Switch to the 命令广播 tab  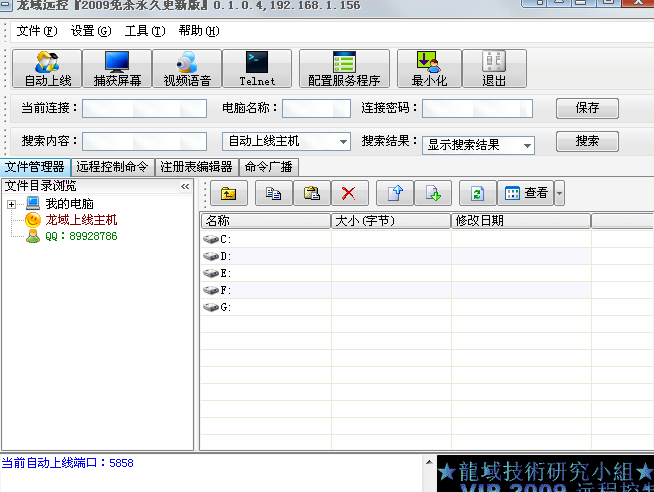[269, 167]
